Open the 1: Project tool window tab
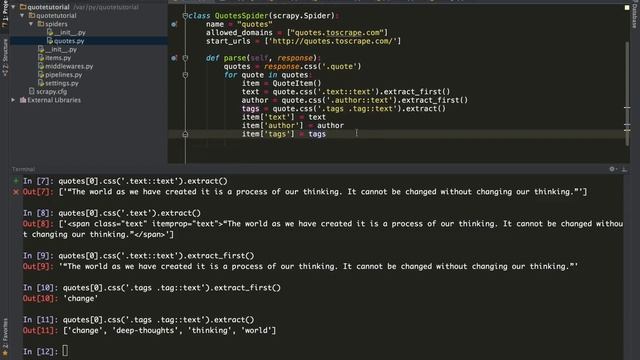The height and width of the screenshot is (360, 640). [x=5, y=15]
